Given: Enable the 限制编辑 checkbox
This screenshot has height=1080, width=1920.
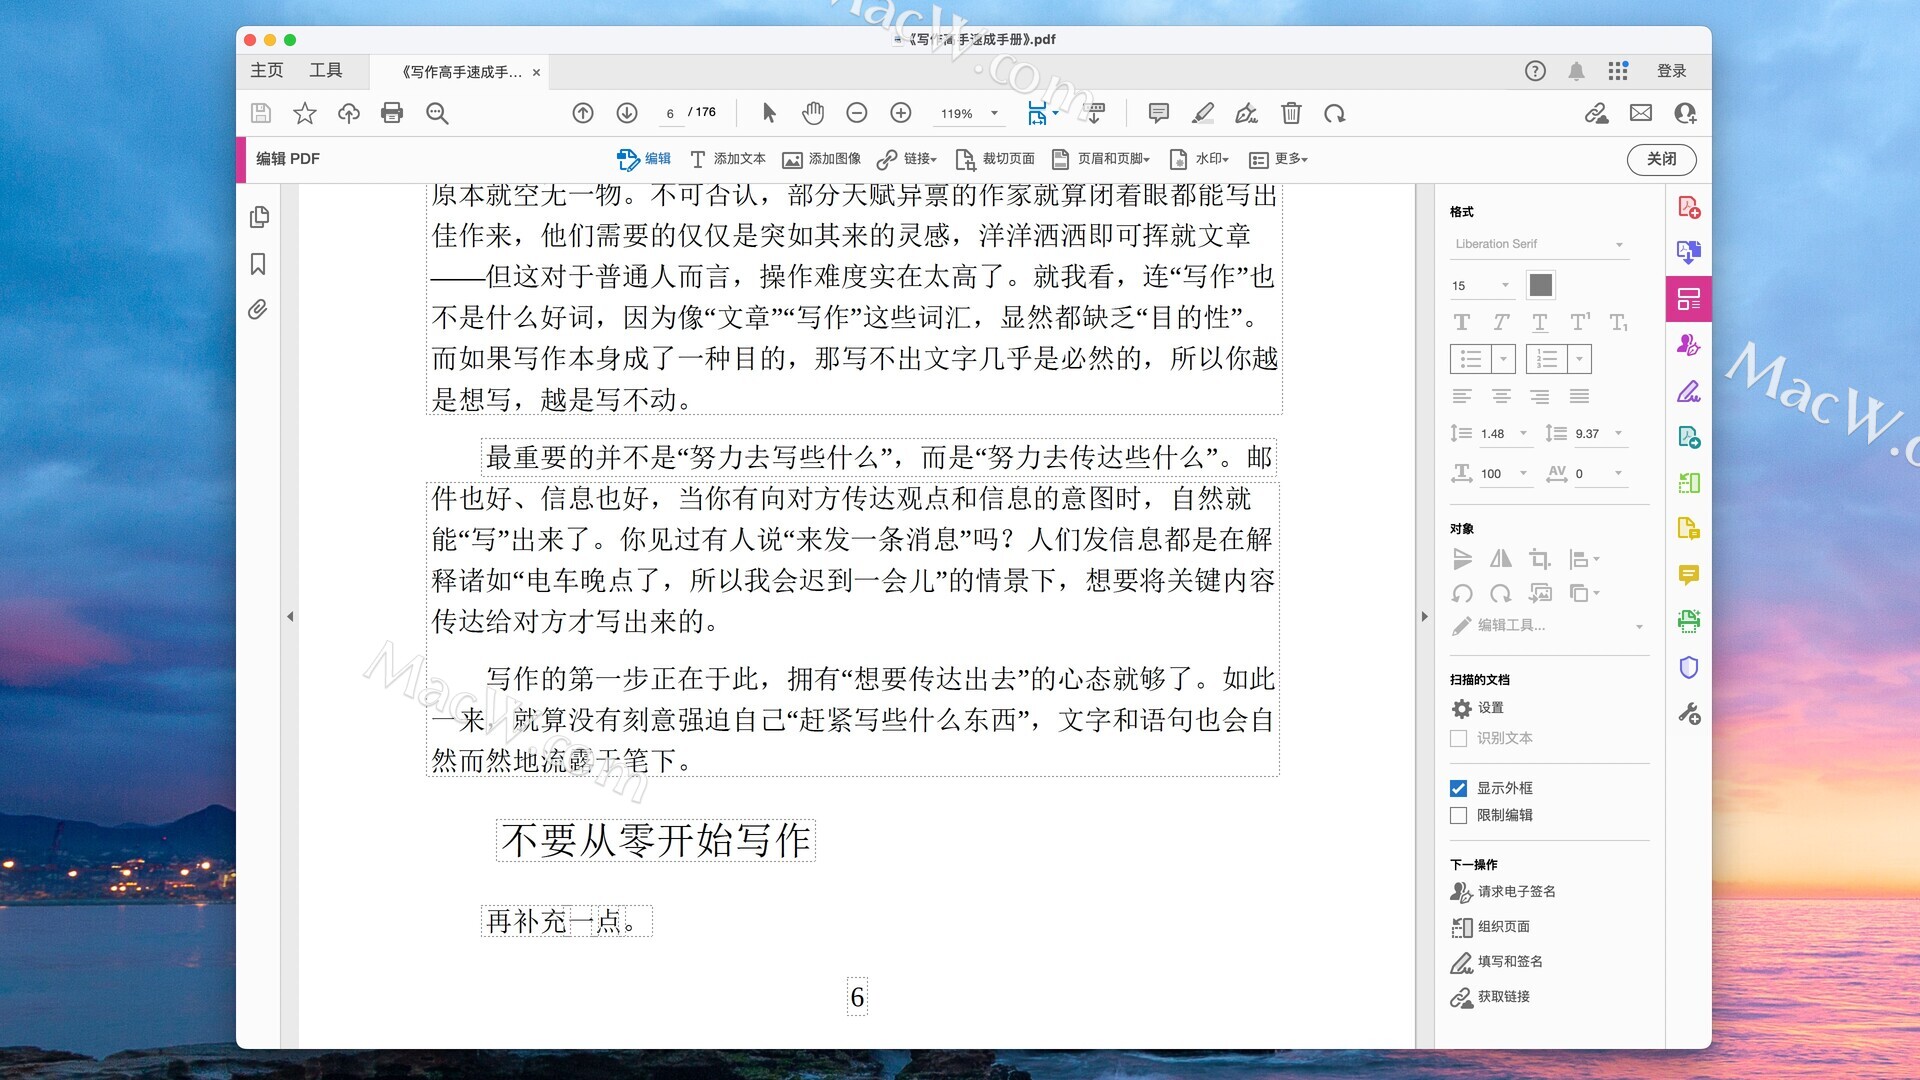Looking at the screenshot, I should (1459, 815).
